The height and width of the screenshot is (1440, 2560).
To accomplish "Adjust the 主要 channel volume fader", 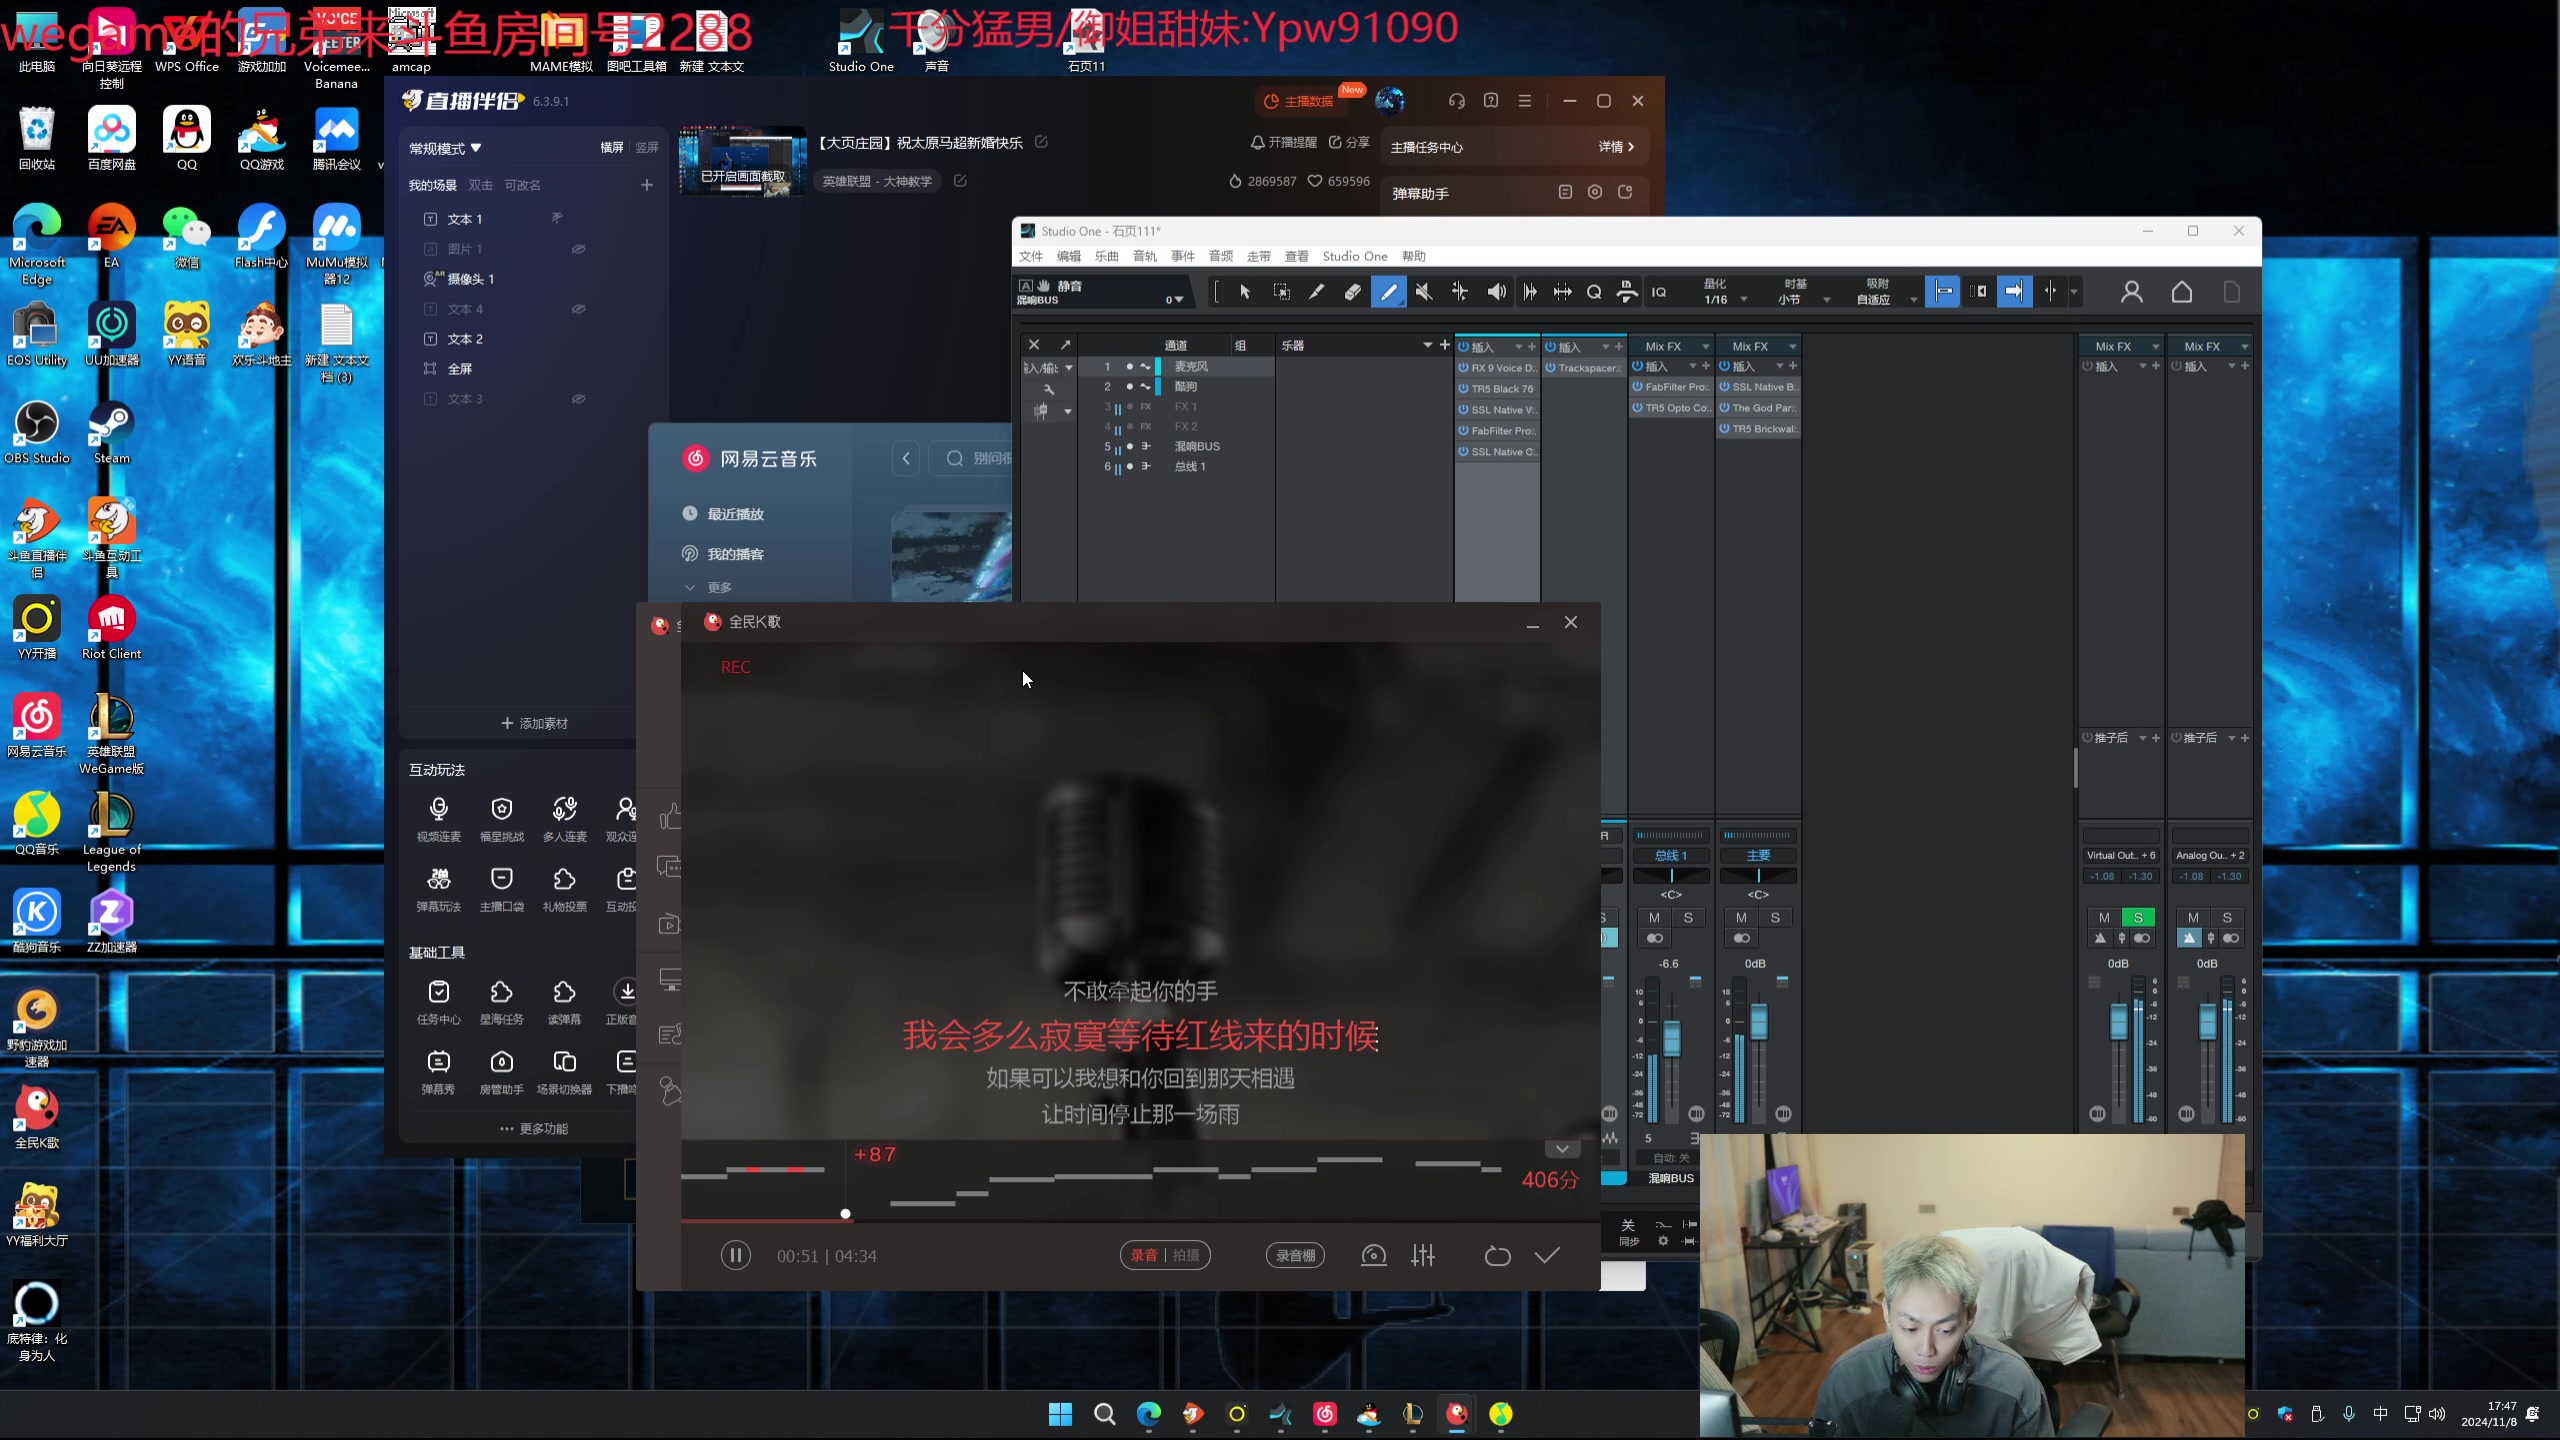I will tap(1759, 1022).
